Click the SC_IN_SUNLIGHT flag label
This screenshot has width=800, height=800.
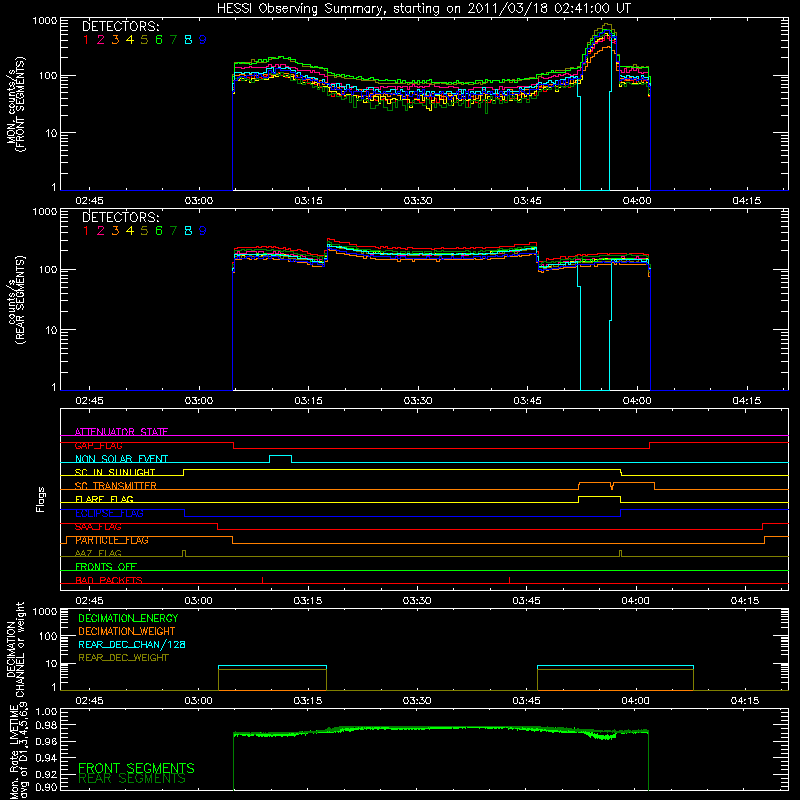tap(115, 472)
